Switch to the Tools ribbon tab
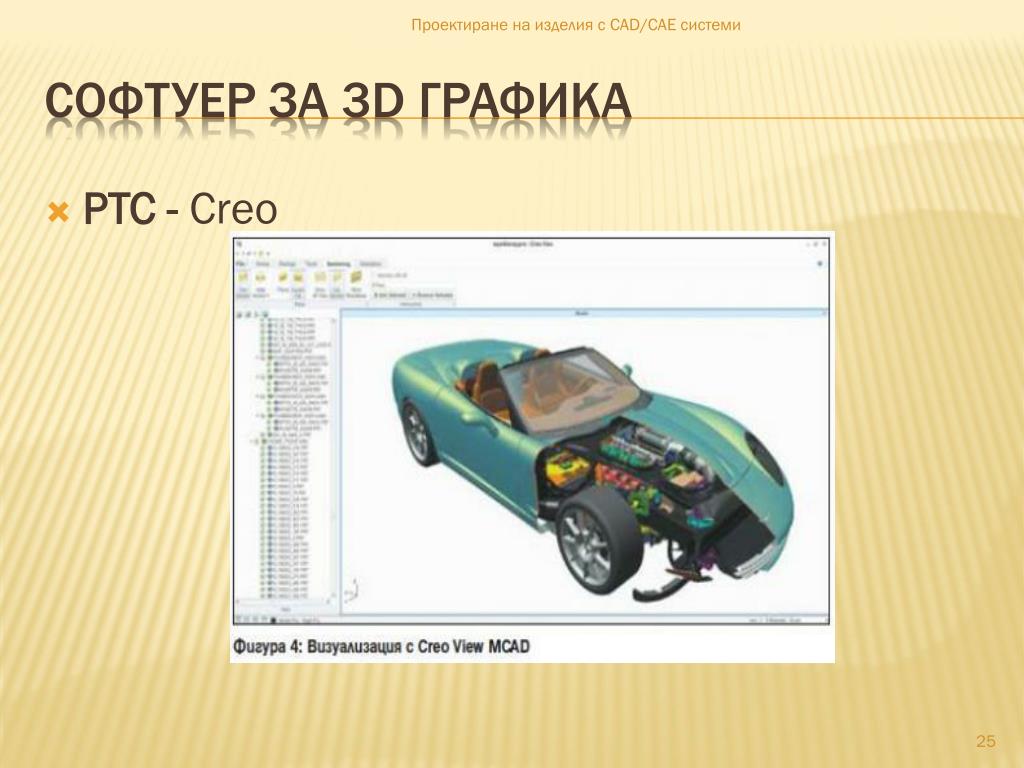This screenshot has height=768, width=1024. 312,264
